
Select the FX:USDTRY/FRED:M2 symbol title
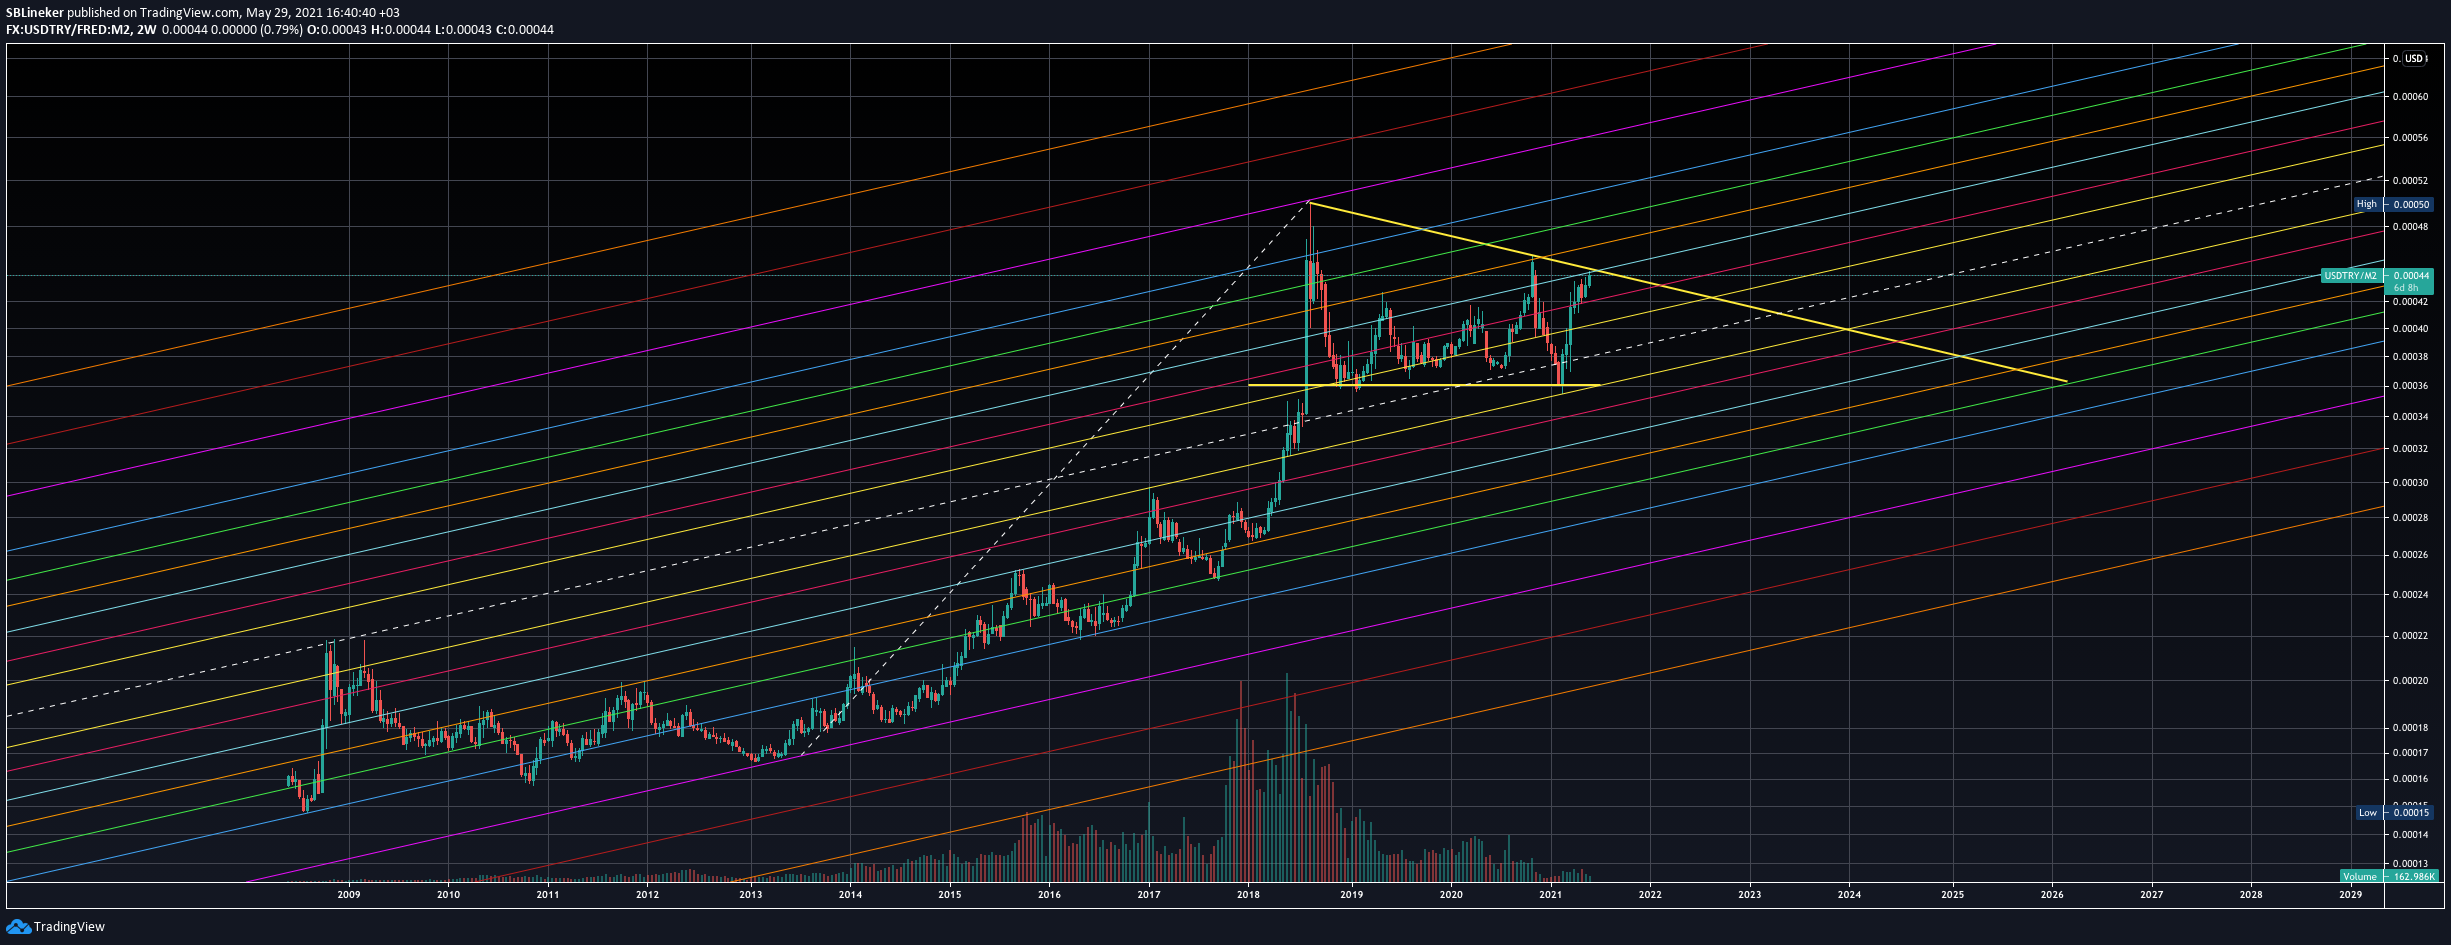tap(68, 30)
